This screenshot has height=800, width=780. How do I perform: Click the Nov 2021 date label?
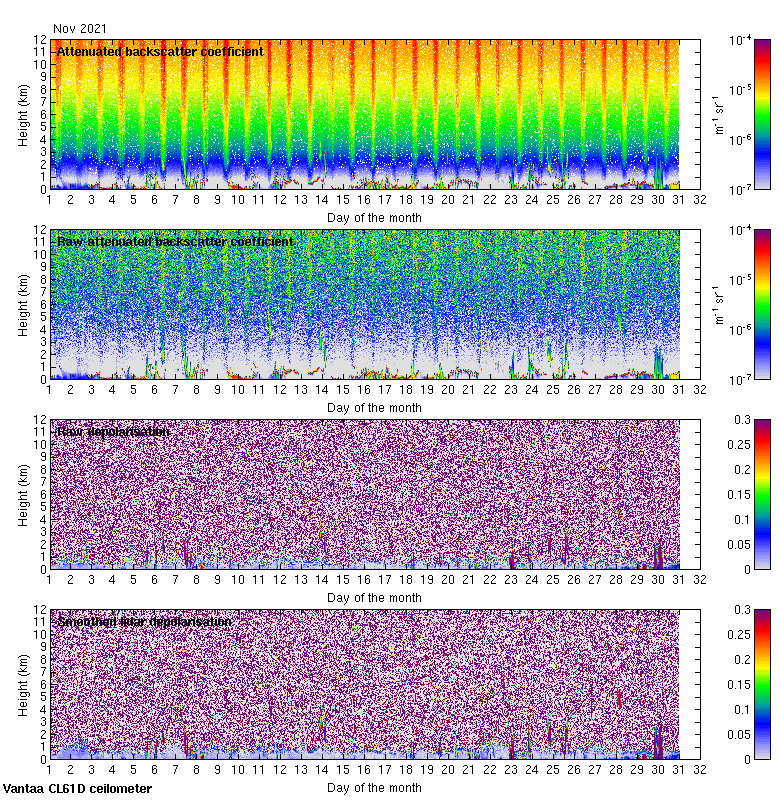79,29
